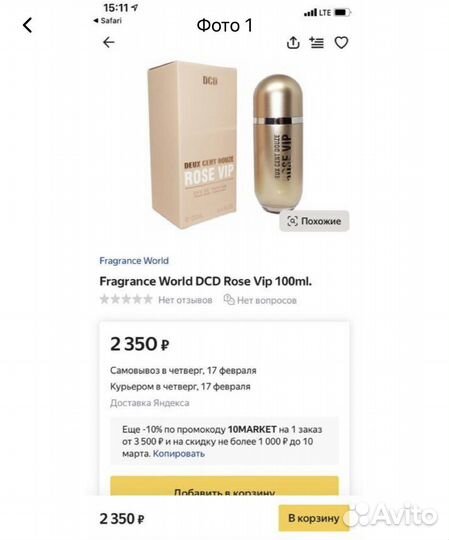Viewport: 449px width, 540px height.
Task: Go back with the large chevron arrow
Action: click(28, 25)
